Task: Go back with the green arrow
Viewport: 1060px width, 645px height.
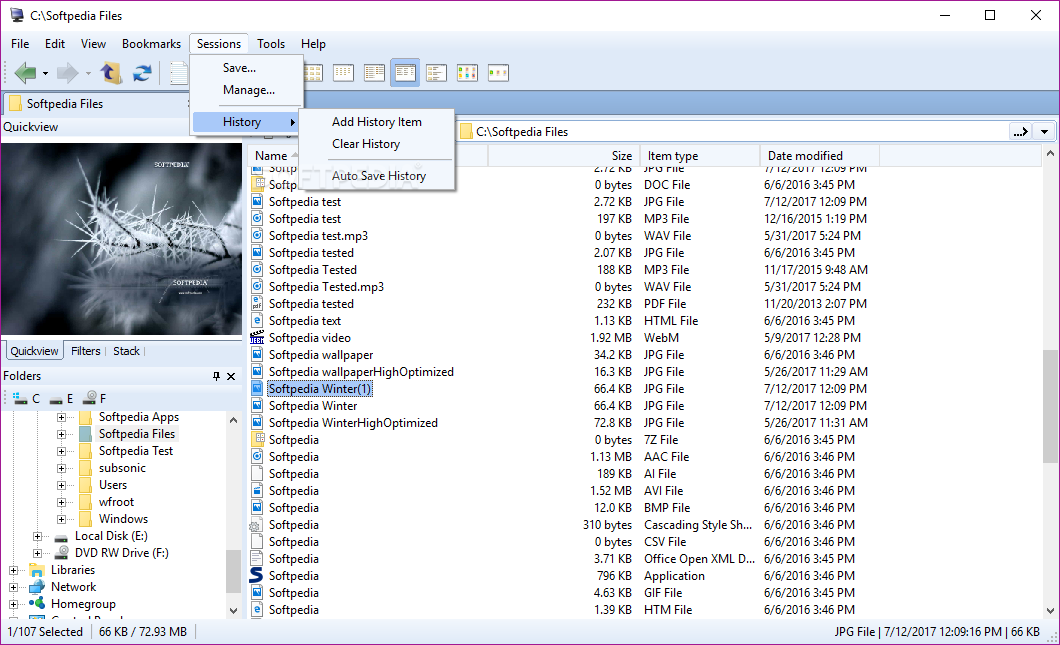Action: (25, 72)
